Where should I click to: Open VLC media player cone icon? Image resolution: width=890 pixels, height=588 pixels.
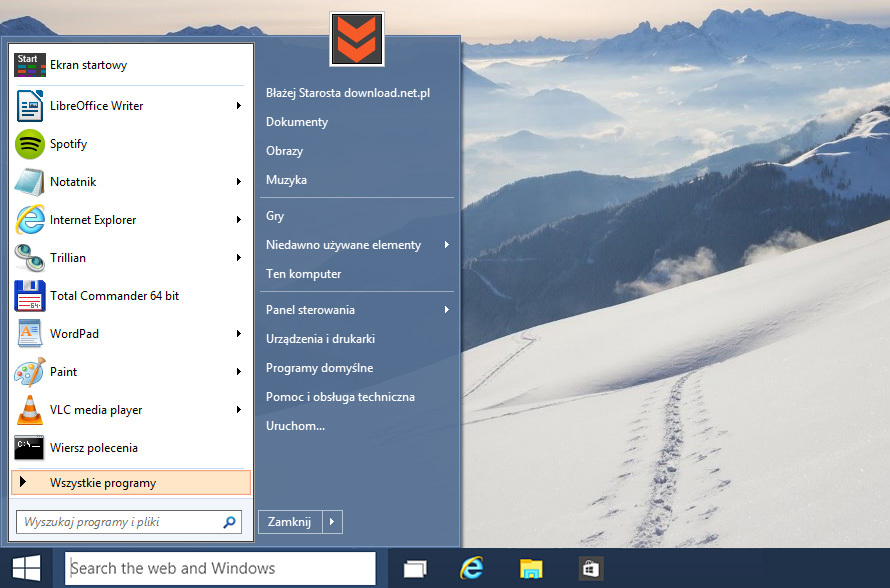[x=30, y=410]
